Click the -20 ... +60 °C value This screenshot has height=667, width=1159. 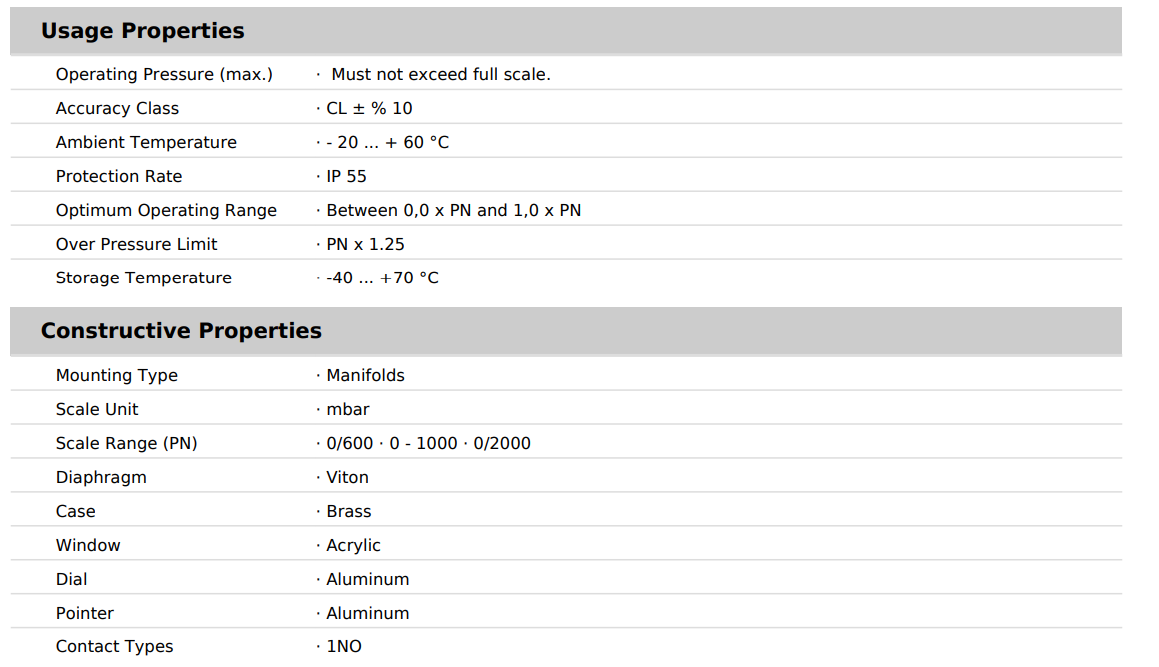pos(387,143)
